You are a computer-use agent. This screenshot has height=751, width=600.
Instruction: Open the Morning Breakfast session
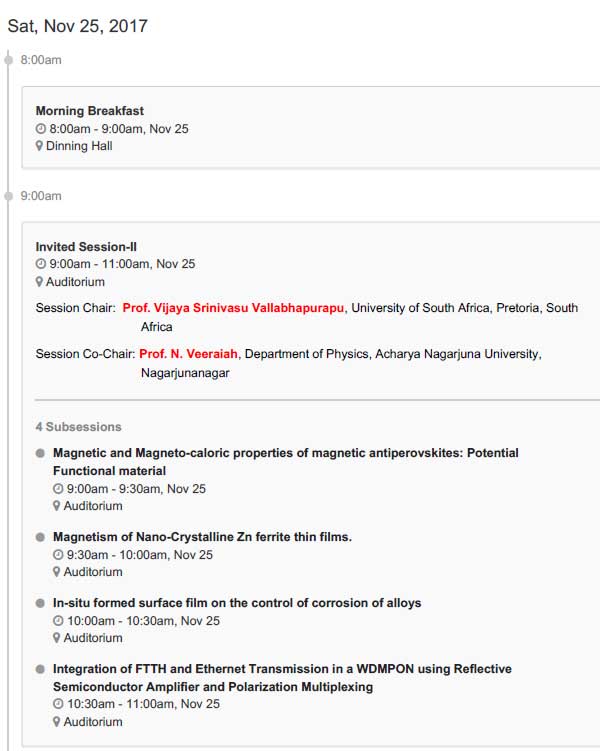(x=90, y=111)
